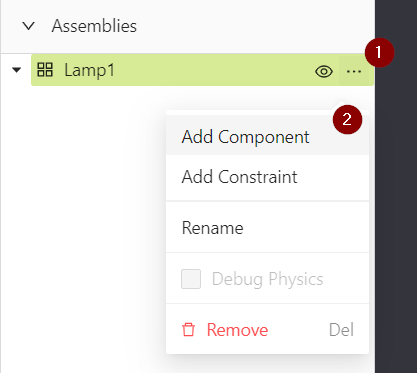
Task: Collapse the Assemblies section chevron
Action: tap(29, 26)
